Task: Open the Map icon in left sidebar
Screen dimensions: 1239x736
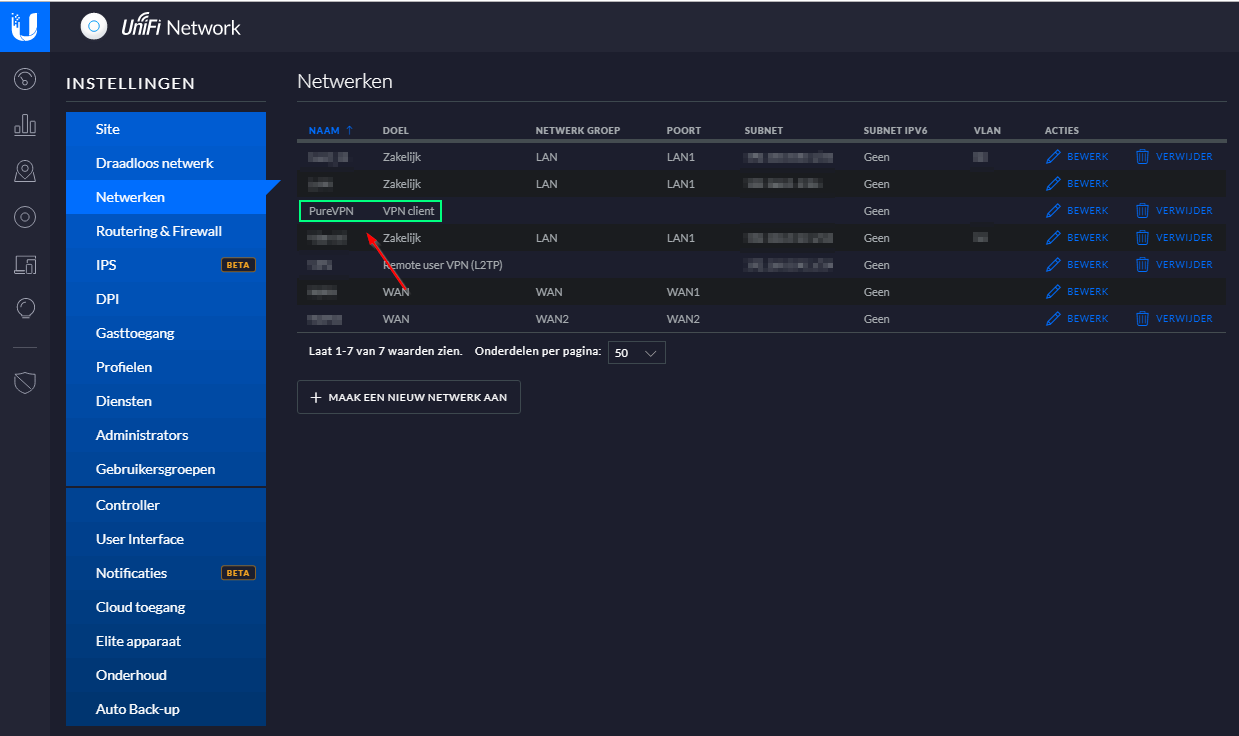Action: 25,171
